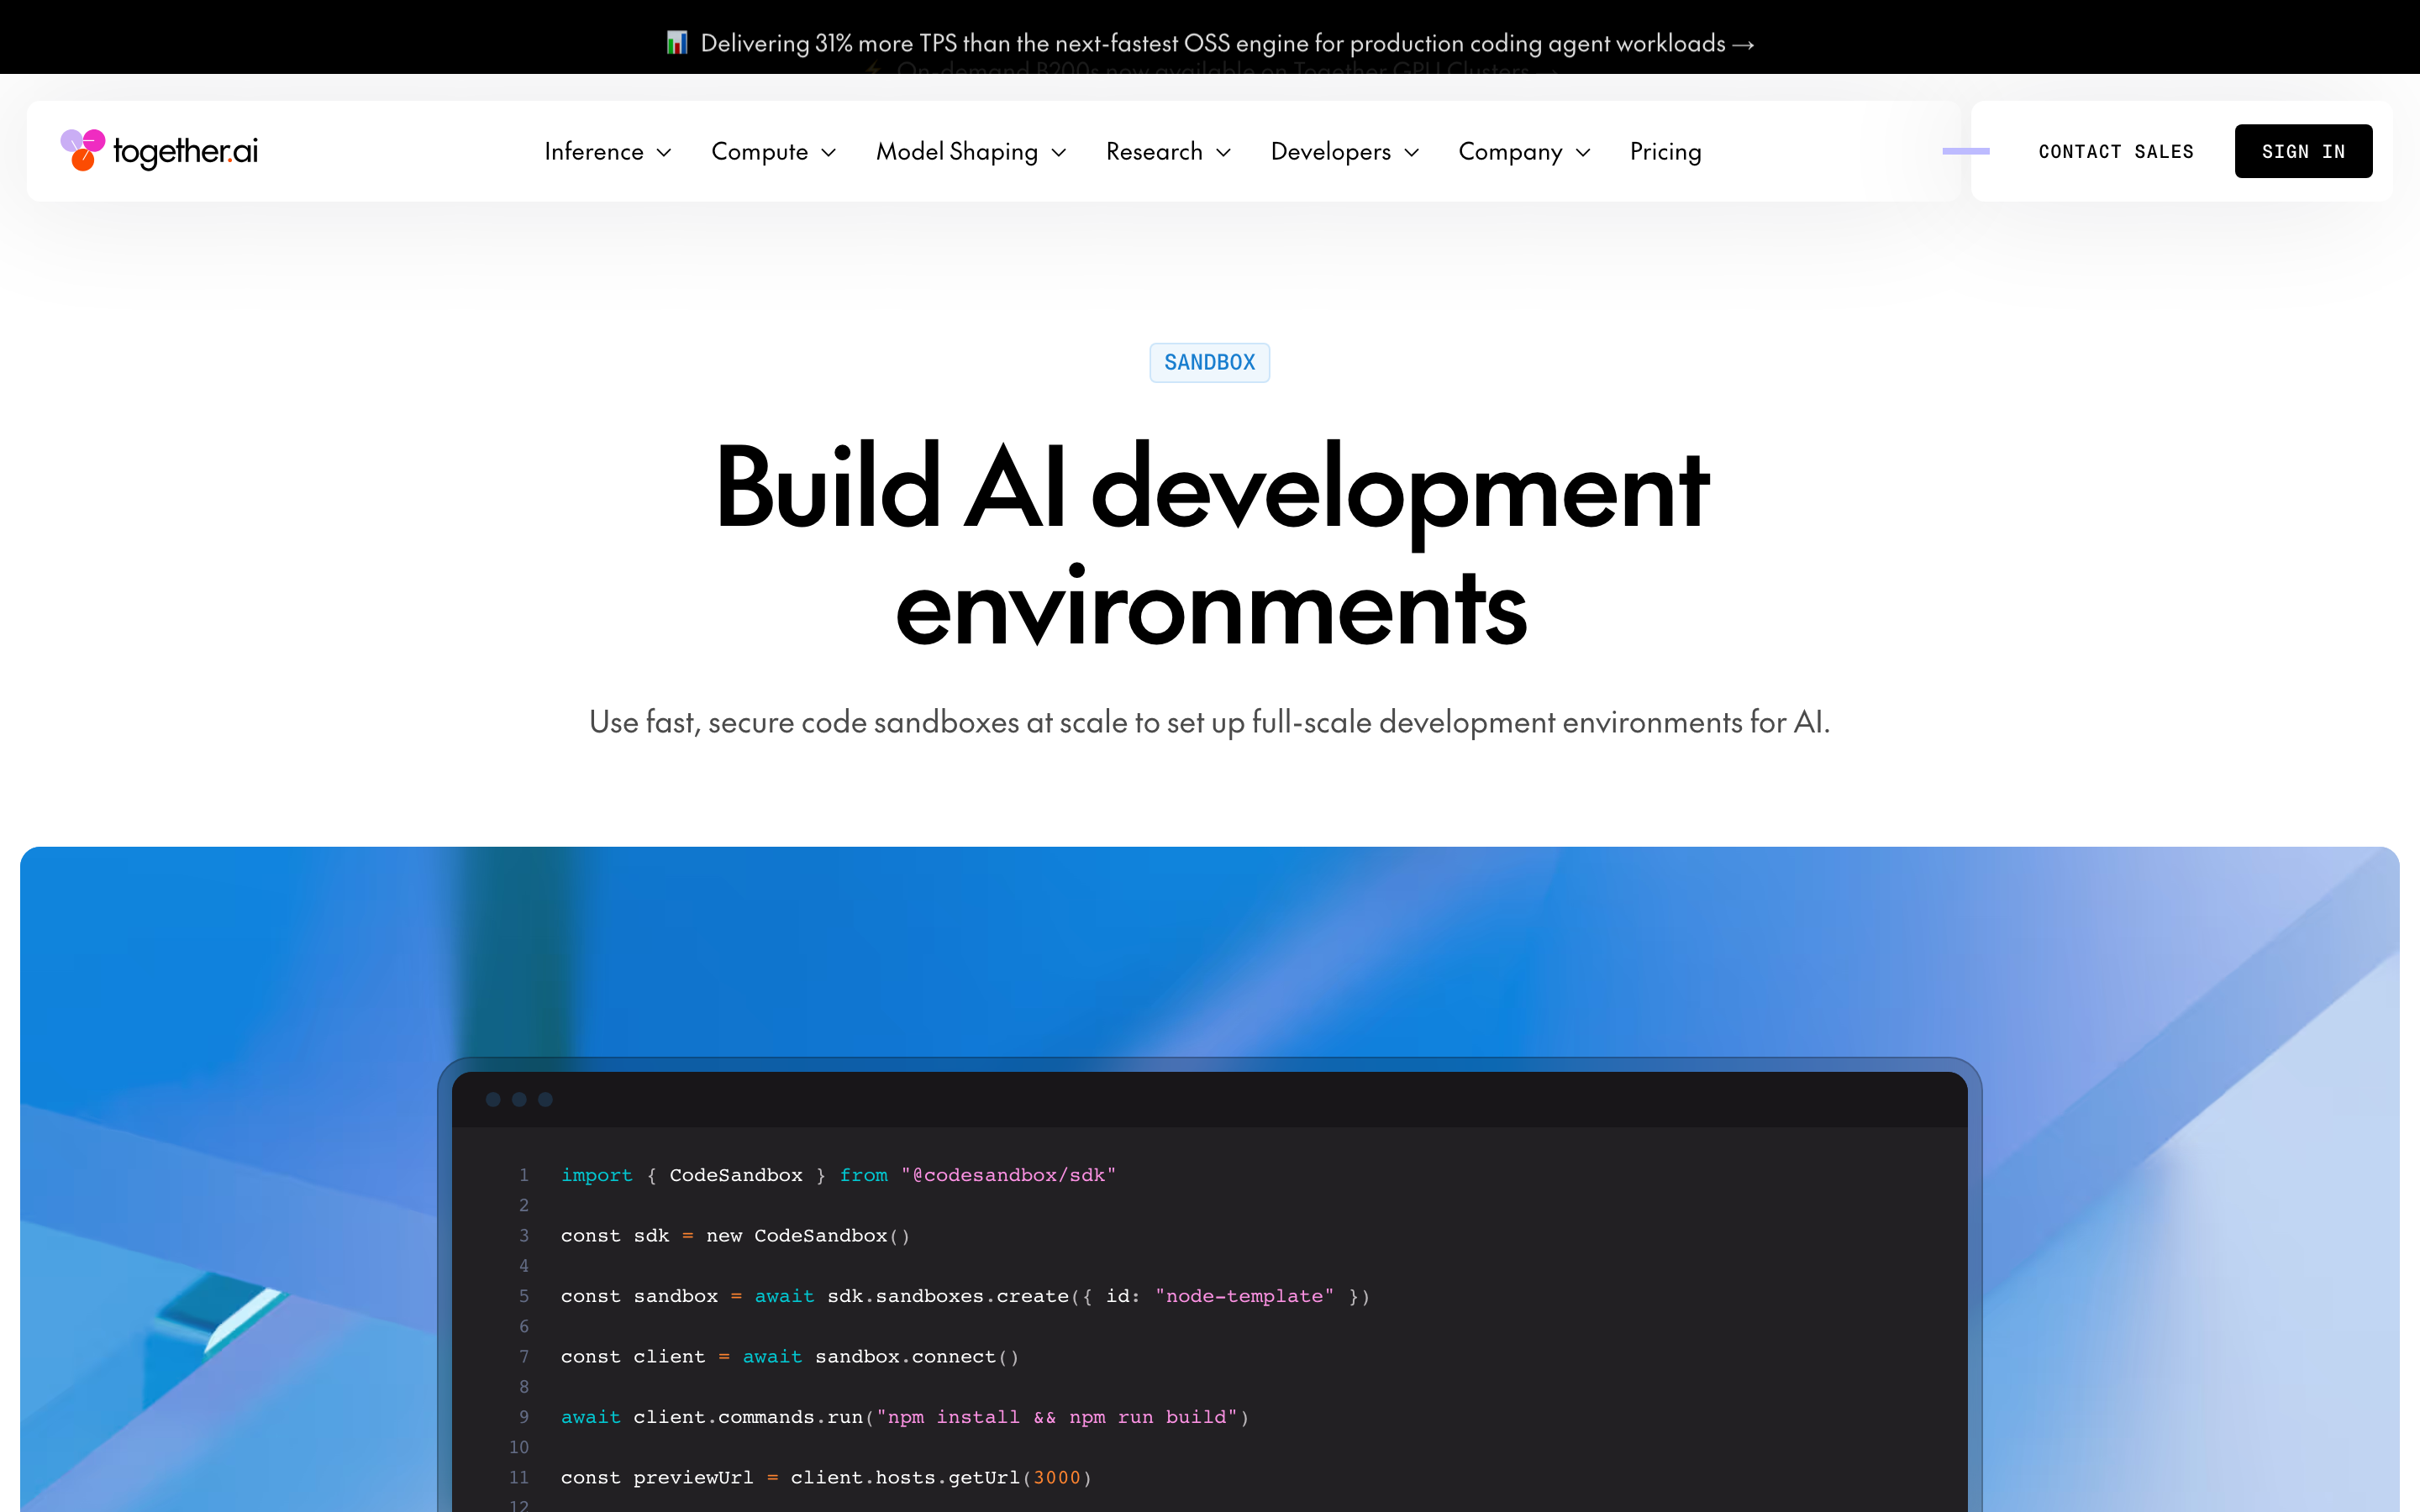
Task: Click the bar chart icon in announcement banner
Action: click(x=677, y=43)
